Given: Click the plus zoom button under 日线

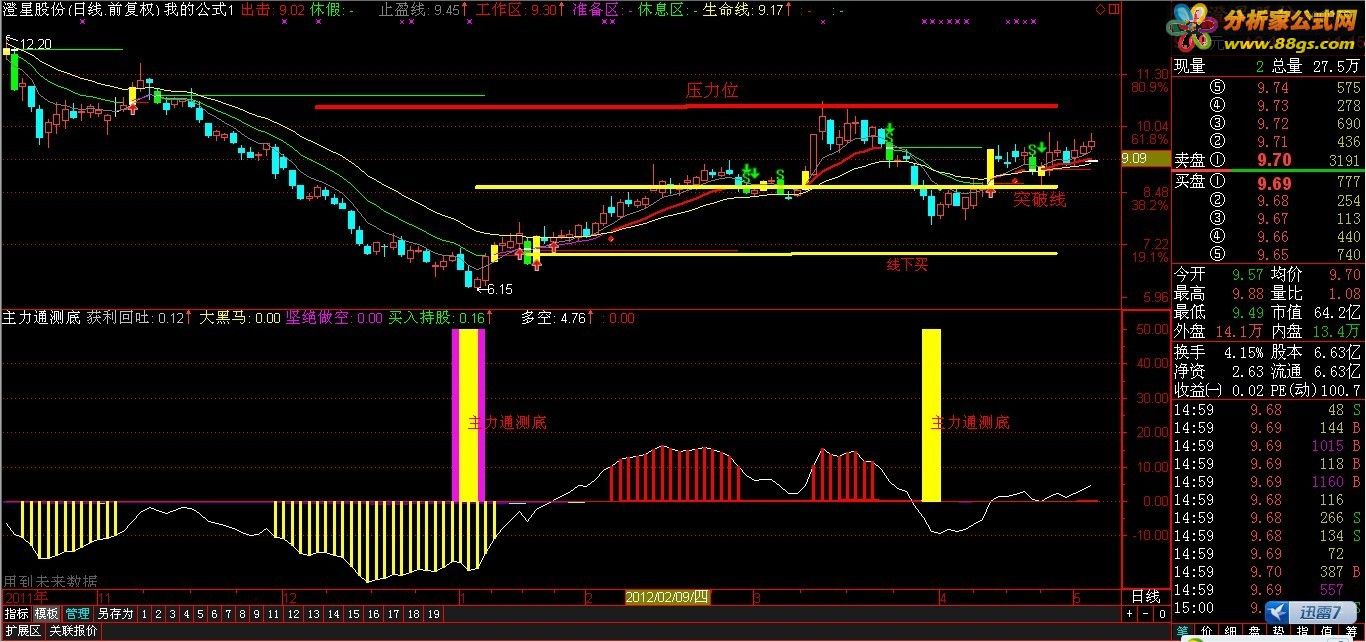Looking at the screenshot, I should click(1129, 614).
